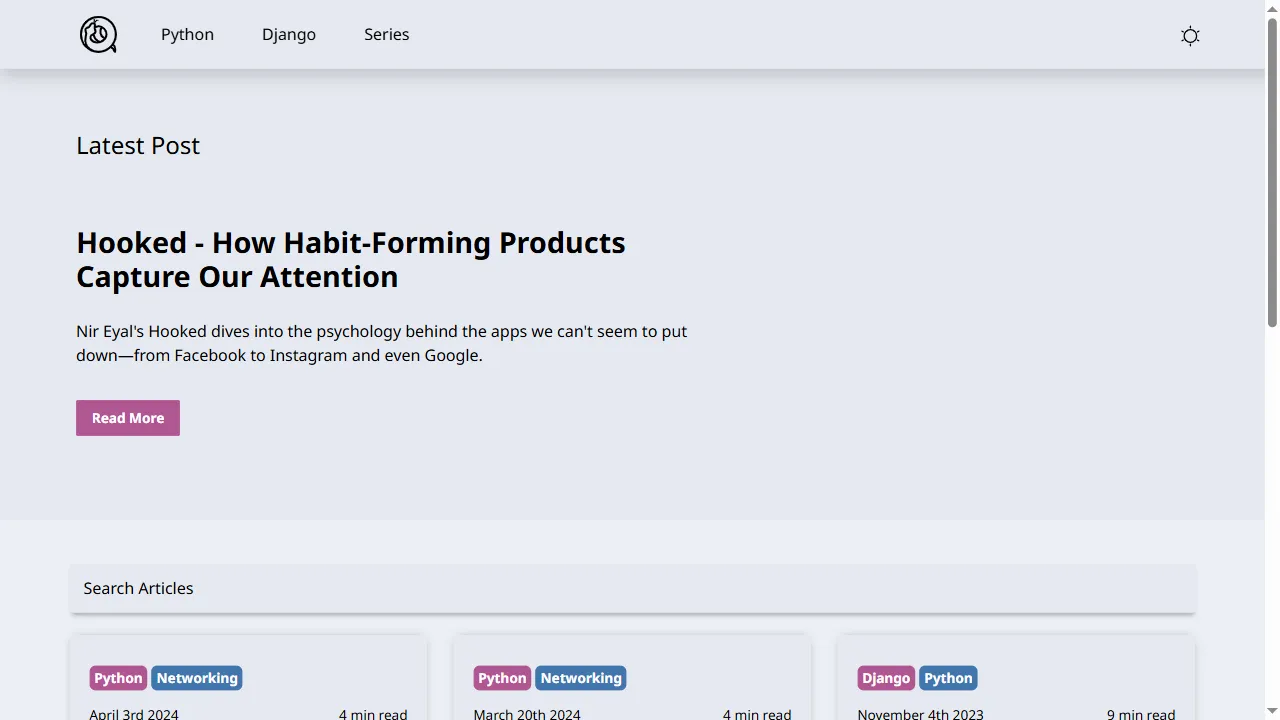Select Python tag on November 4th card
Screen dimensions: 1280x720
coord(948,678)
